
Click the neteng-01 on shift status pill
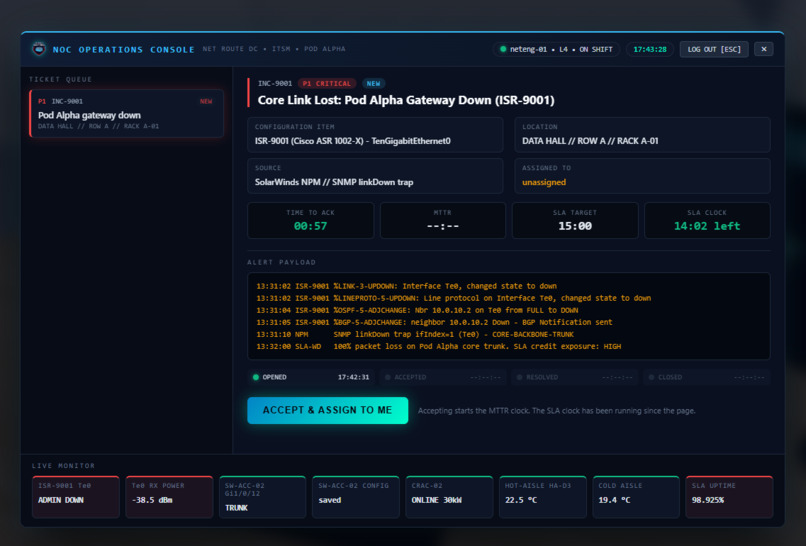coord(556,49)
